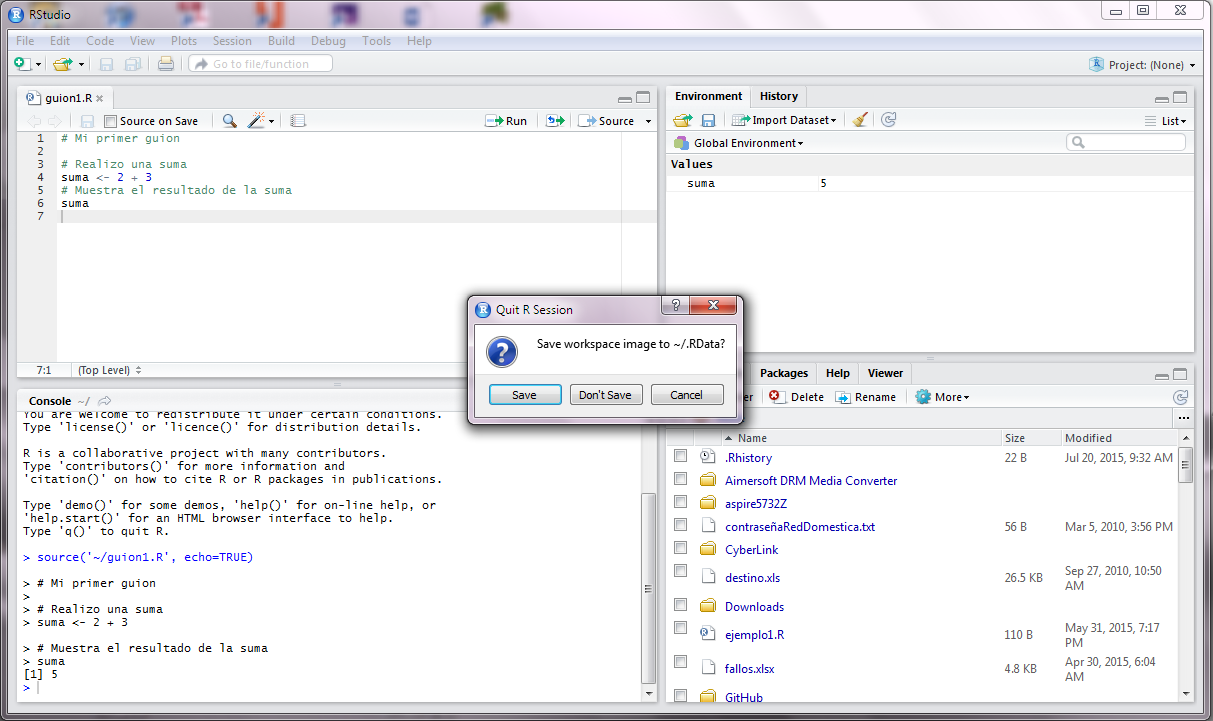Image resolution: width=1213 pixels, height=721 pixels.
Task: Open the fallos.xlsx file link
Action: 750,669
